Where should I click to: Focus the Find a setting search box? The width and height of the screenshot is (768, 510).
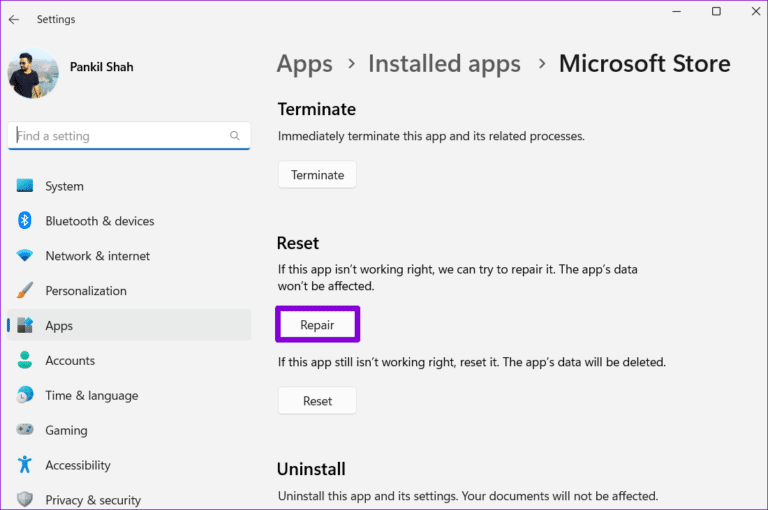[x=120, y=136]
